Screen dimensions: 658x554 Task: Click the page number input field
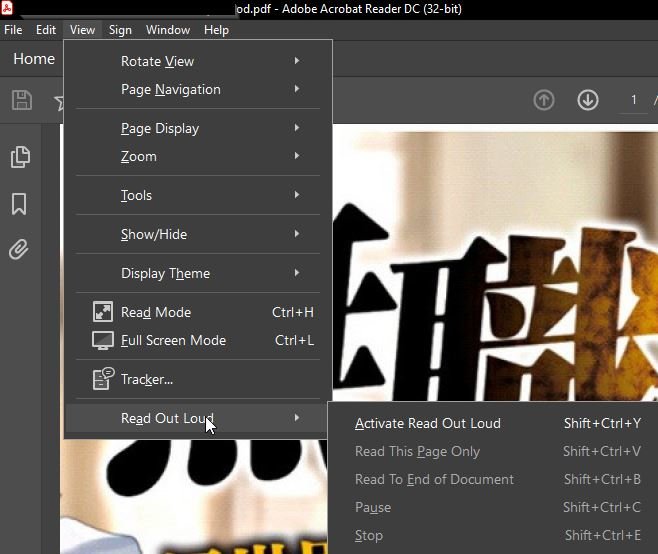click(x=633, y=100)
